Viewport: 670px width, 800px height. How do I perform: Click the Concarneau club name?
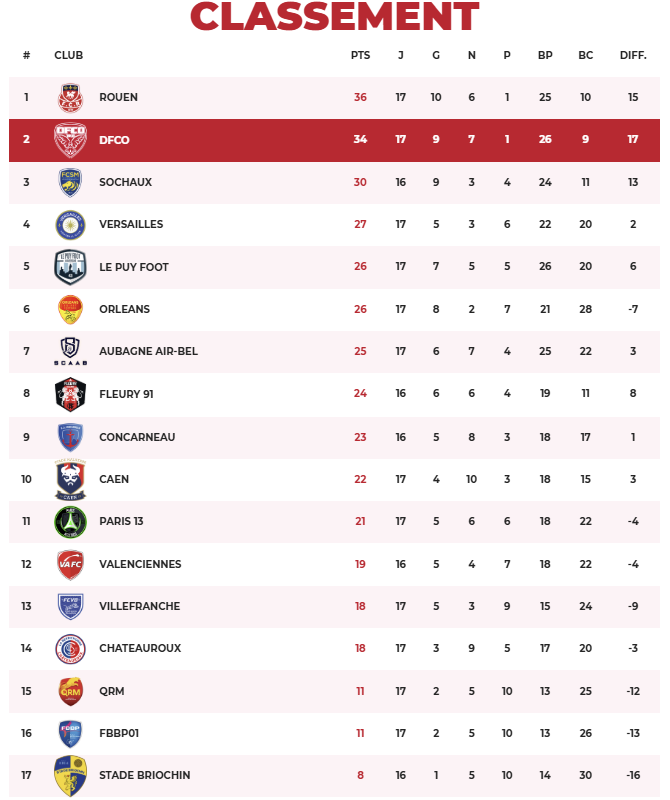pos(135,437)
